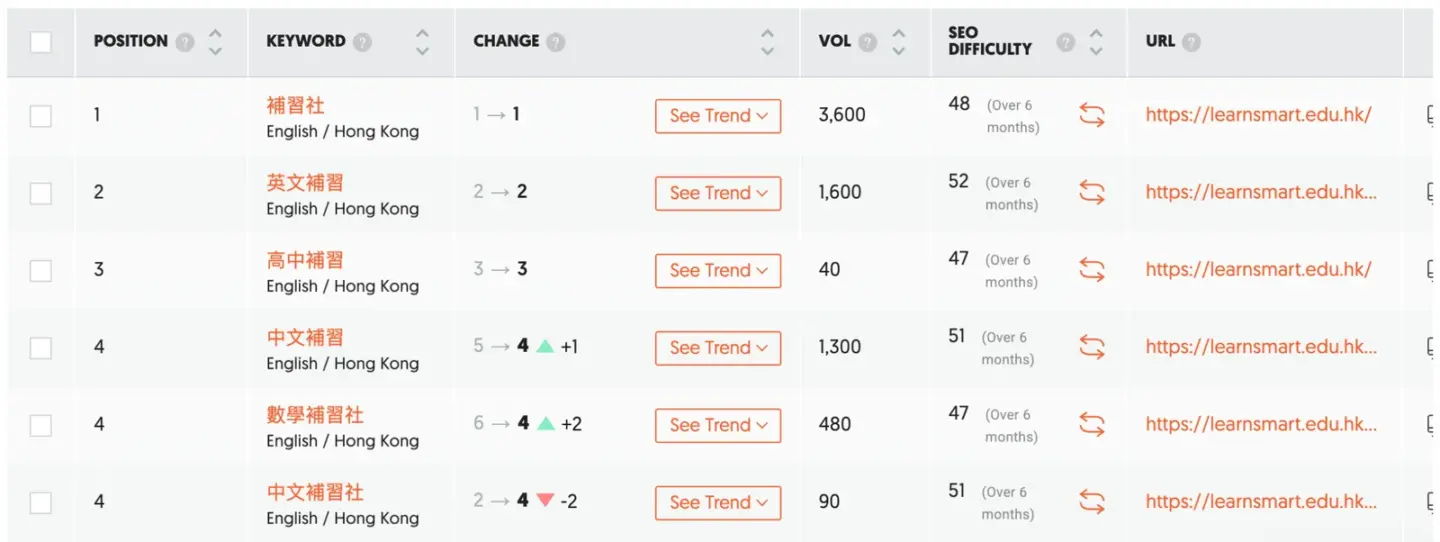
Task: Click the help icon beside KEYWORD header
Action: pyautogui.click(x=362, y=42)
